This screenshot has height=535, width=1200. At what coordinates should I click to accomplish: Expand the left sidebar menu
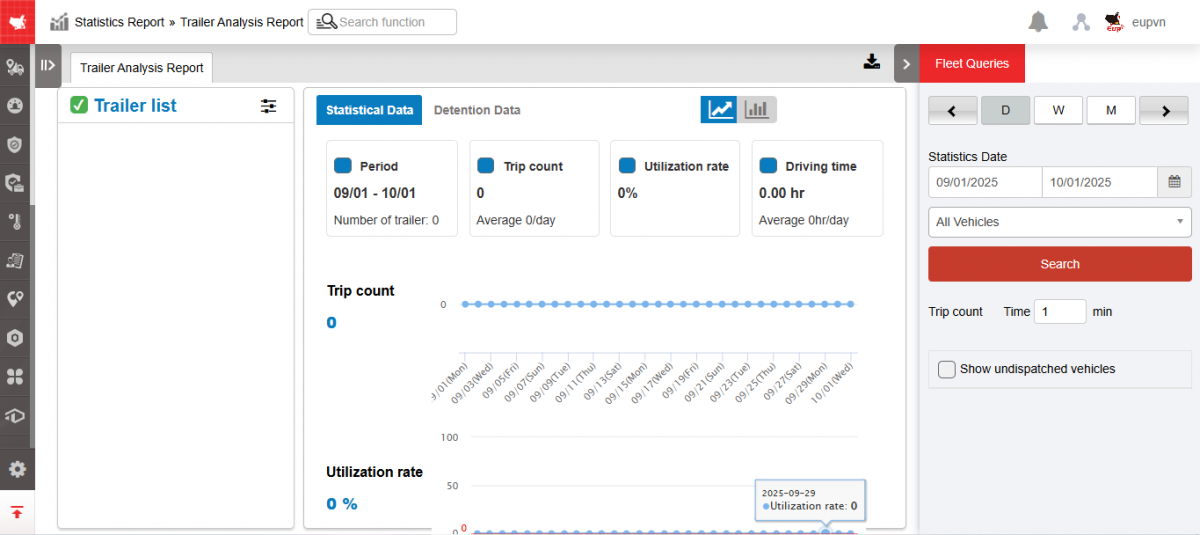[47, 66]
